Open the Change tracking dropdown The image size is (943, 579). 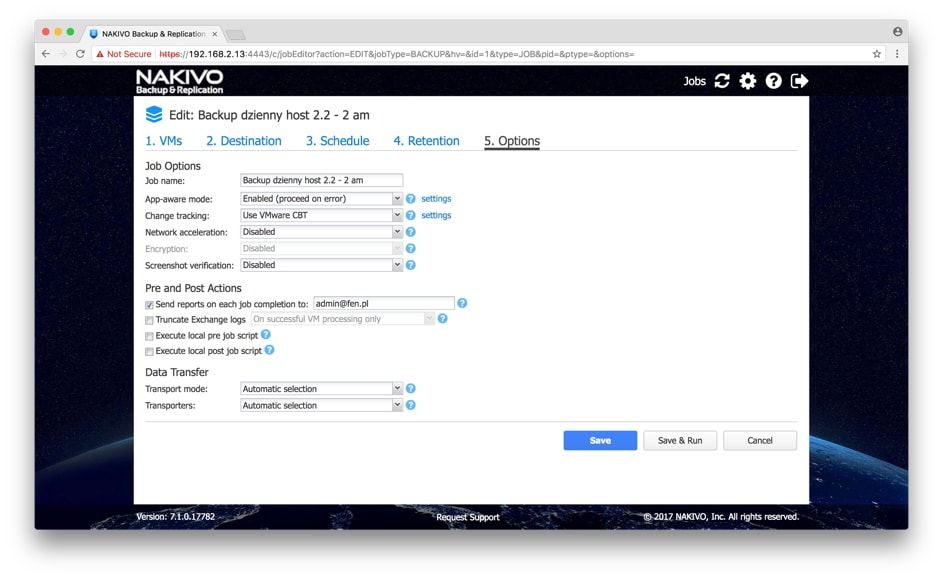[321, 215]
